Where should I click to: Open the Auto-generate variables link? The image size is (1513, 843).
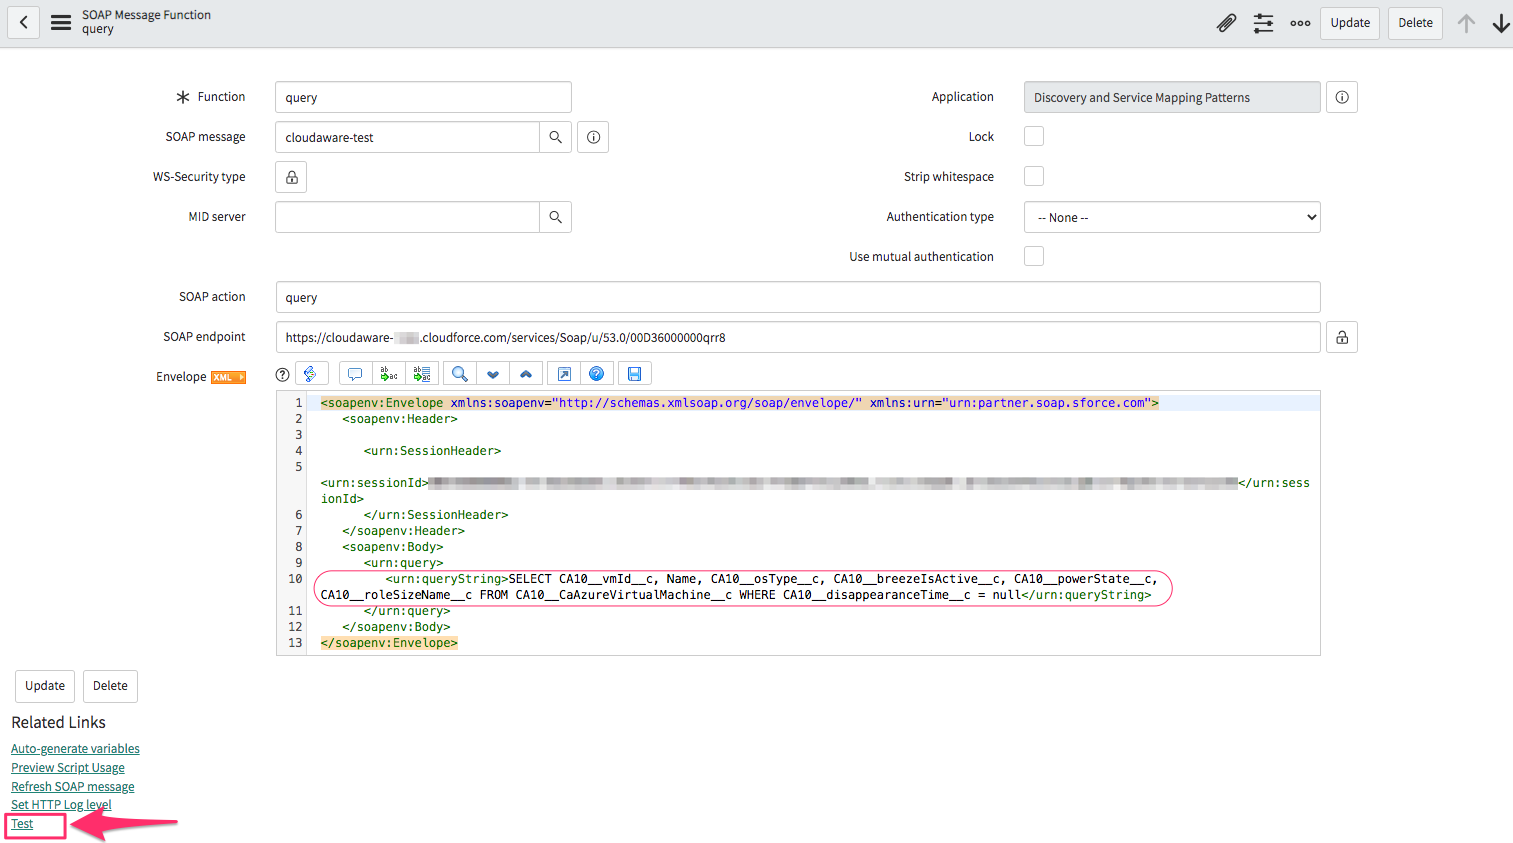point(75,748)
